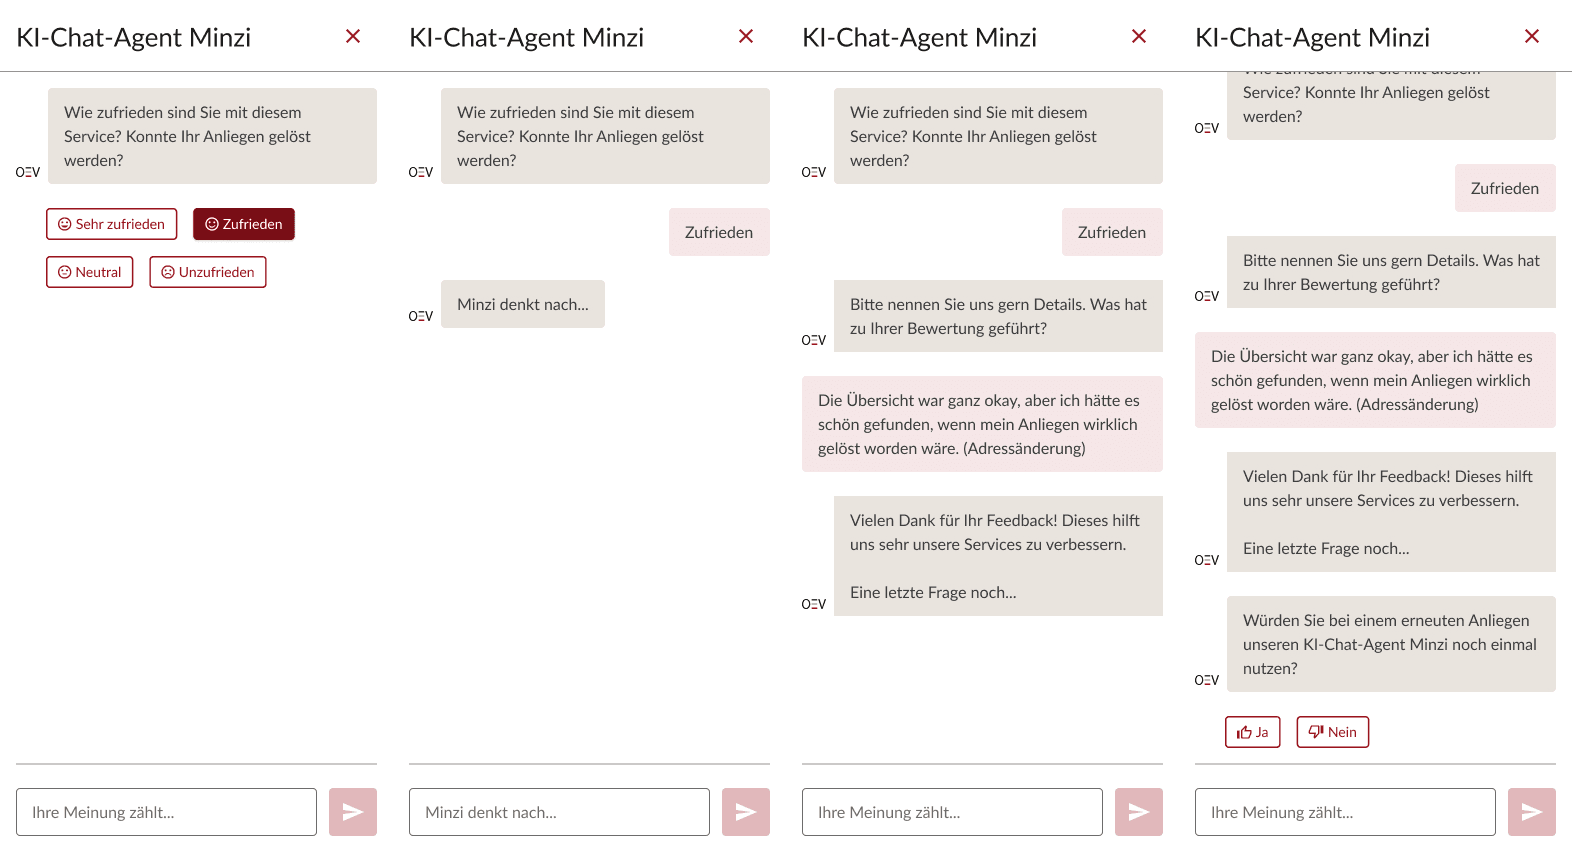This screenshot has width=1572, height=852.
Task: Click the KI-Chat-Agent Minzi title text
Action: click(x=135, y=36)
